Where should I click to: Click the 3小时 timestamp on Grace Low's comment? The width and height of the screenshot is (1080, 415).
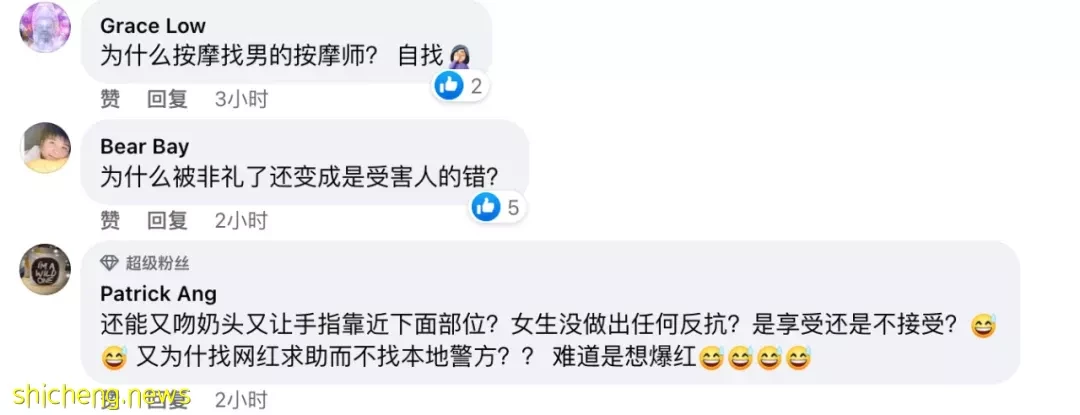point(241,100)
